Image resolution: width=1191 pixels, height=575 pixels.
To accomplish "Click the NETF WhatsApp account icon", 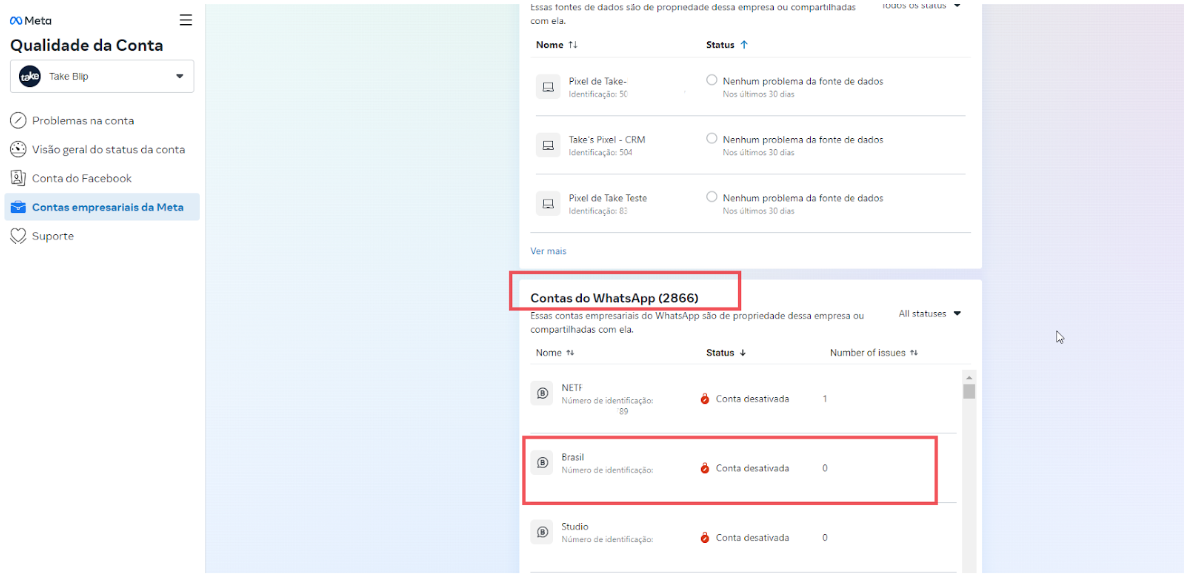I will click(542, 393).
